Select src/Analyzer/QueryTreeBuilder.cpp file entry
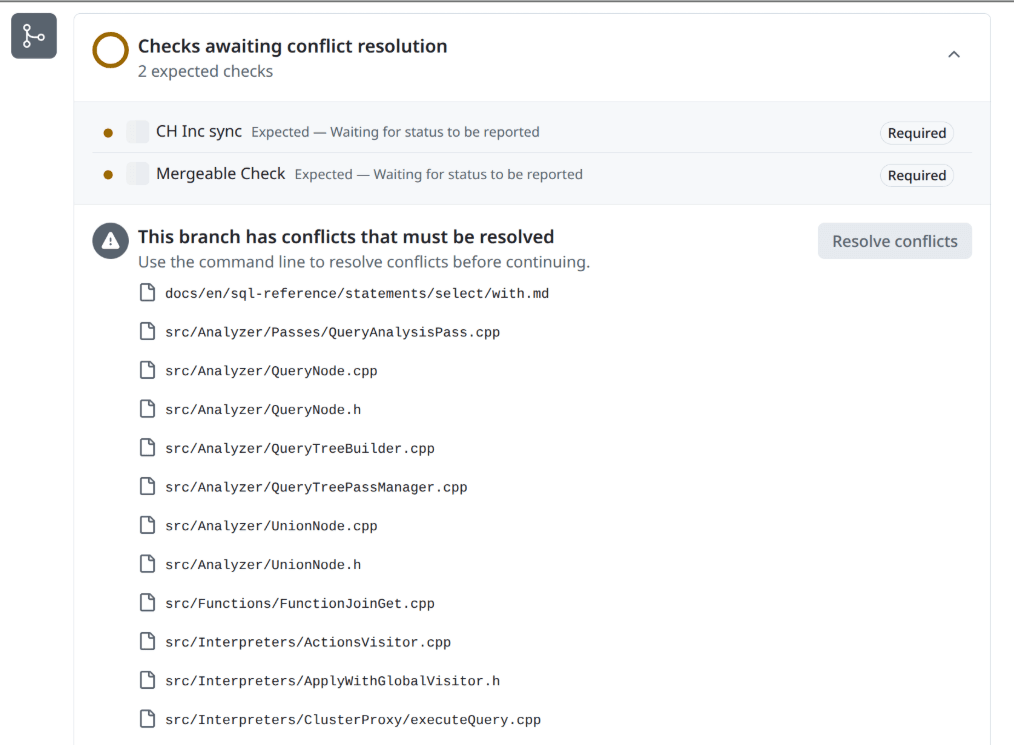The width and height of the screenshot is (1014, 745). [299, 449]
